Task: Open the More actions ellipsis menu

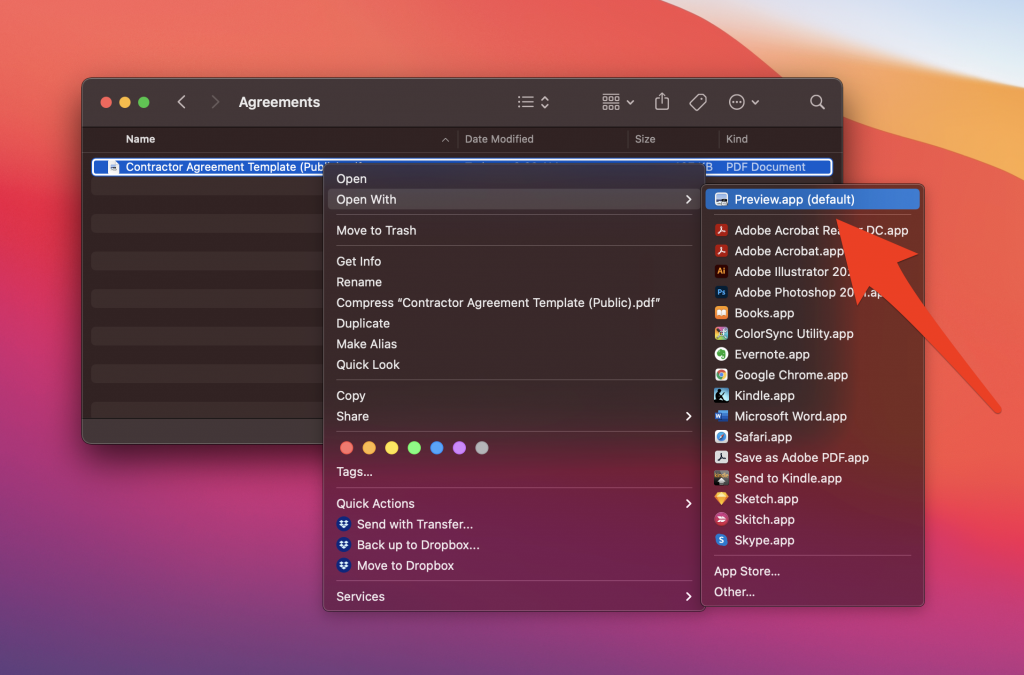Action: (x=743, y=102)
